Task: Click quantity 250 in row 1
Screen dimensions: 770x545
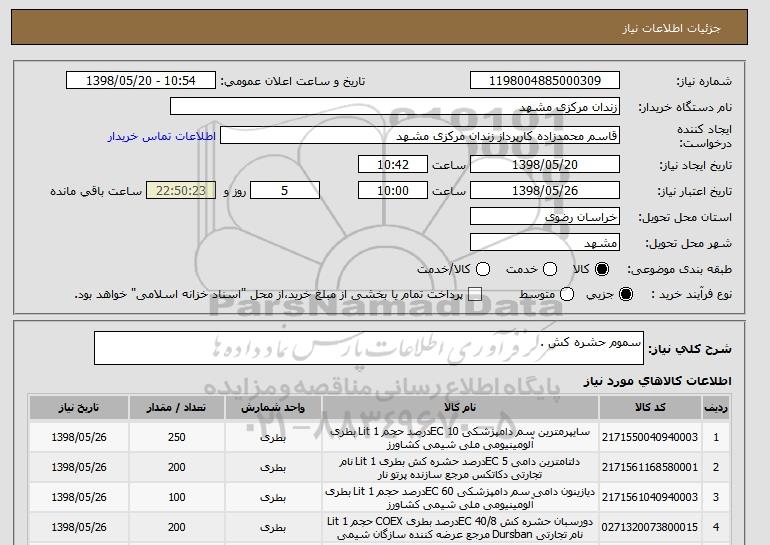Action: click(x=176, y=437)
